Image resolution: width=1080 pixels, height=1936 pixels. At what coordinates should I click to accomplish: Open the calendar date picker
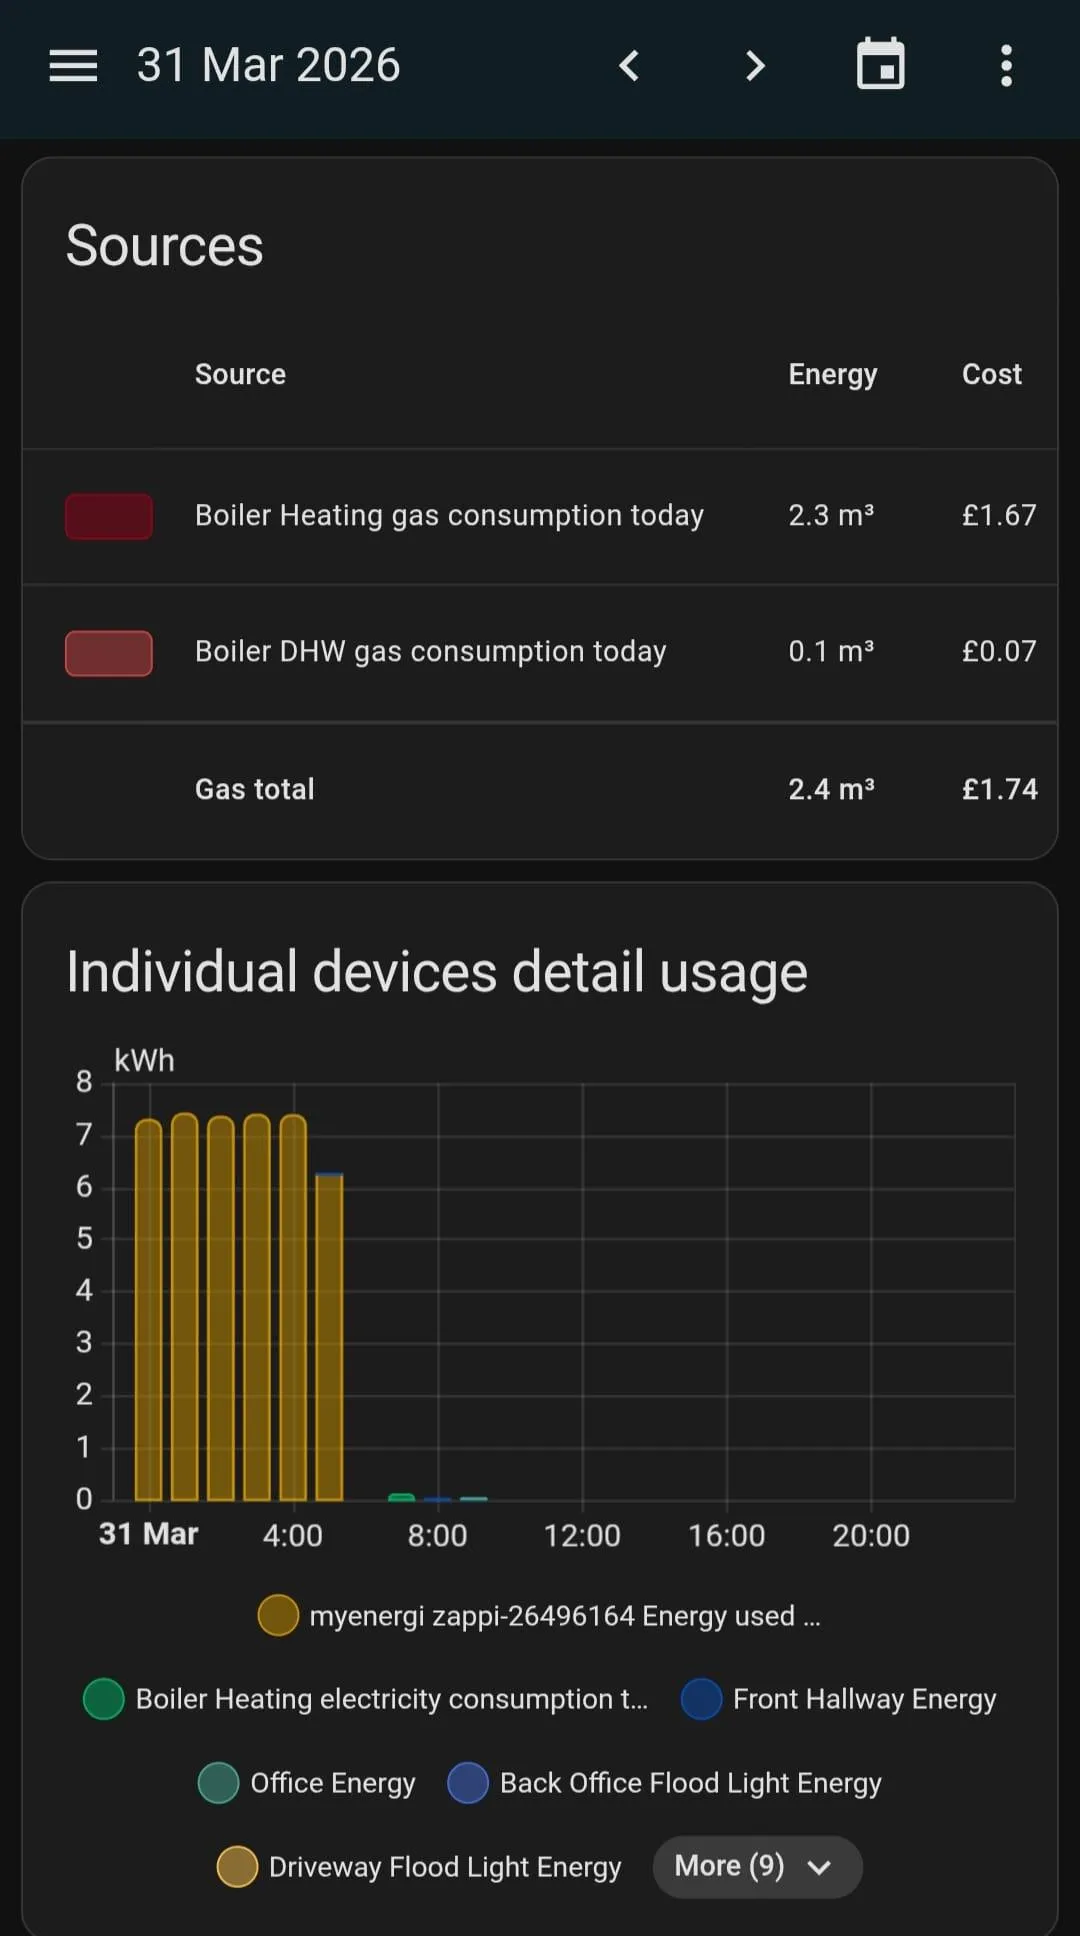click(881, 66)
